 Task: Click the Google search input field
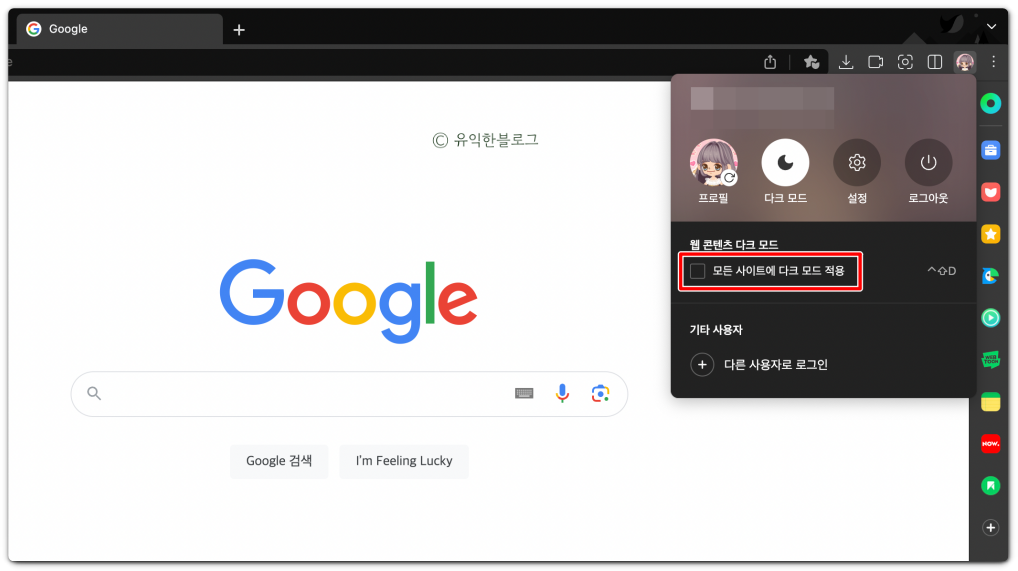(349, 394)
